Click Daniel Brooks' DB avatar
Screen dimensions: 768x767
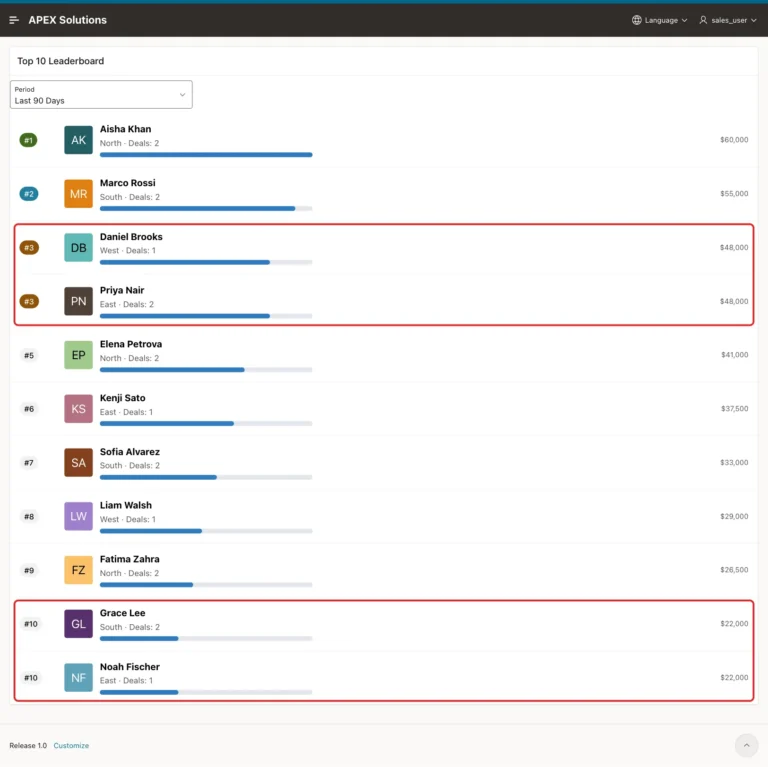(78, 248)
